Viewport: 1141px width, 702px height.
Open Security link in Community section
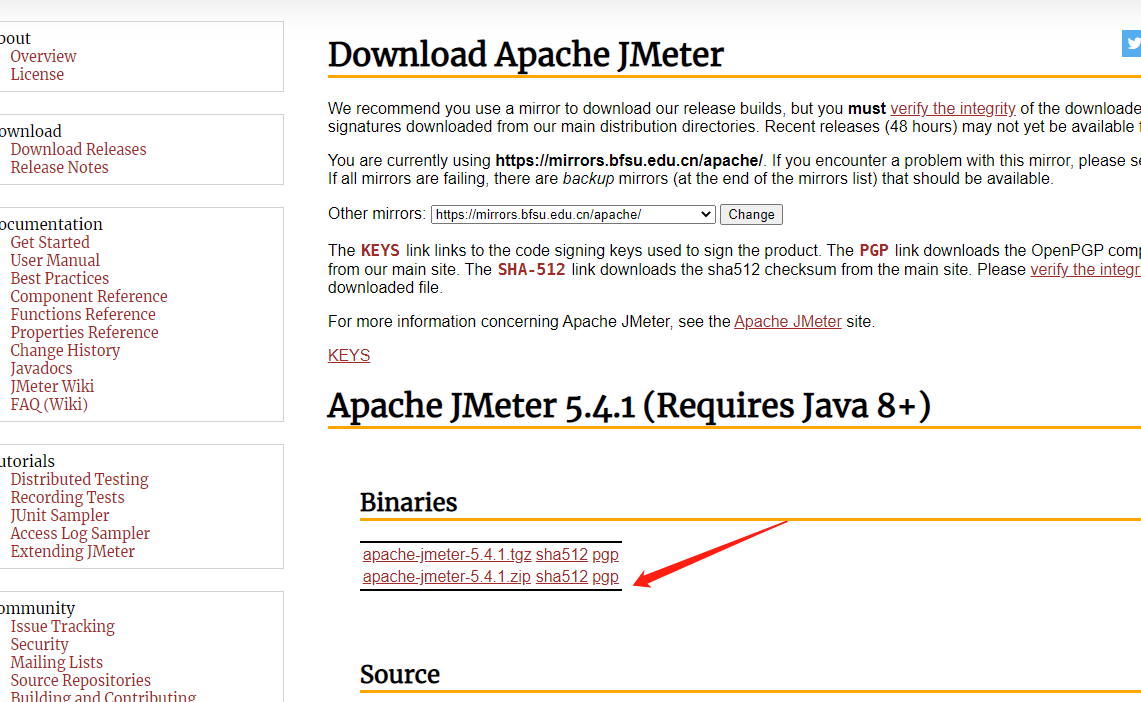tap(39, 645)
